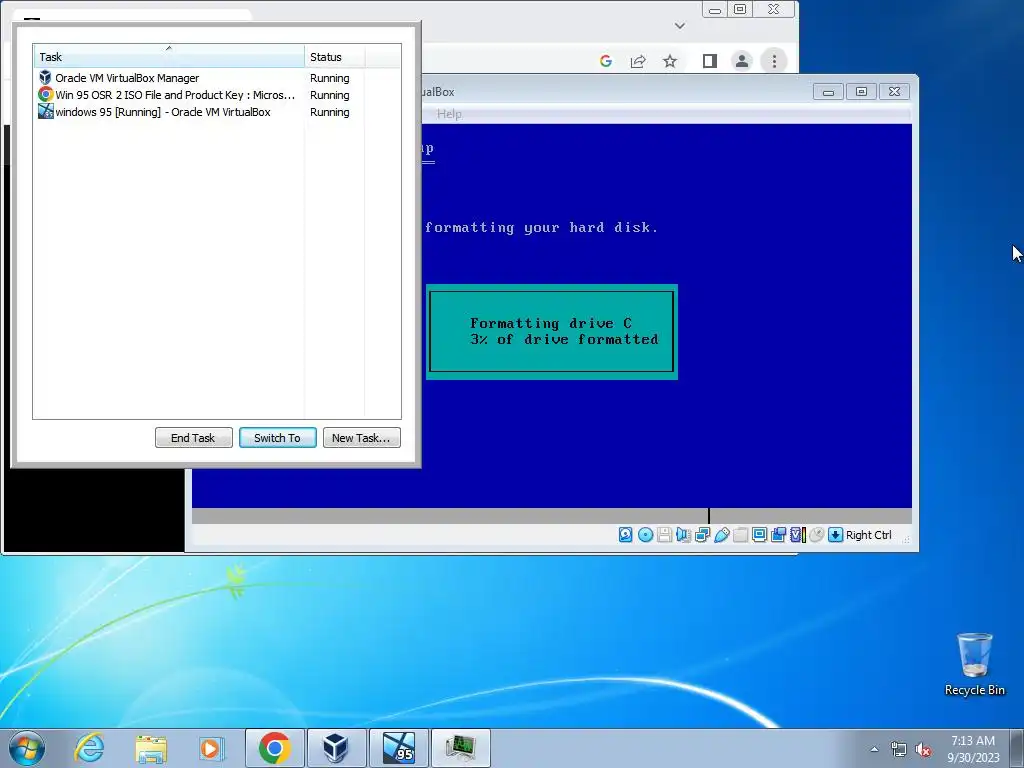Click Running status of windows 95 row

(330, 112)
